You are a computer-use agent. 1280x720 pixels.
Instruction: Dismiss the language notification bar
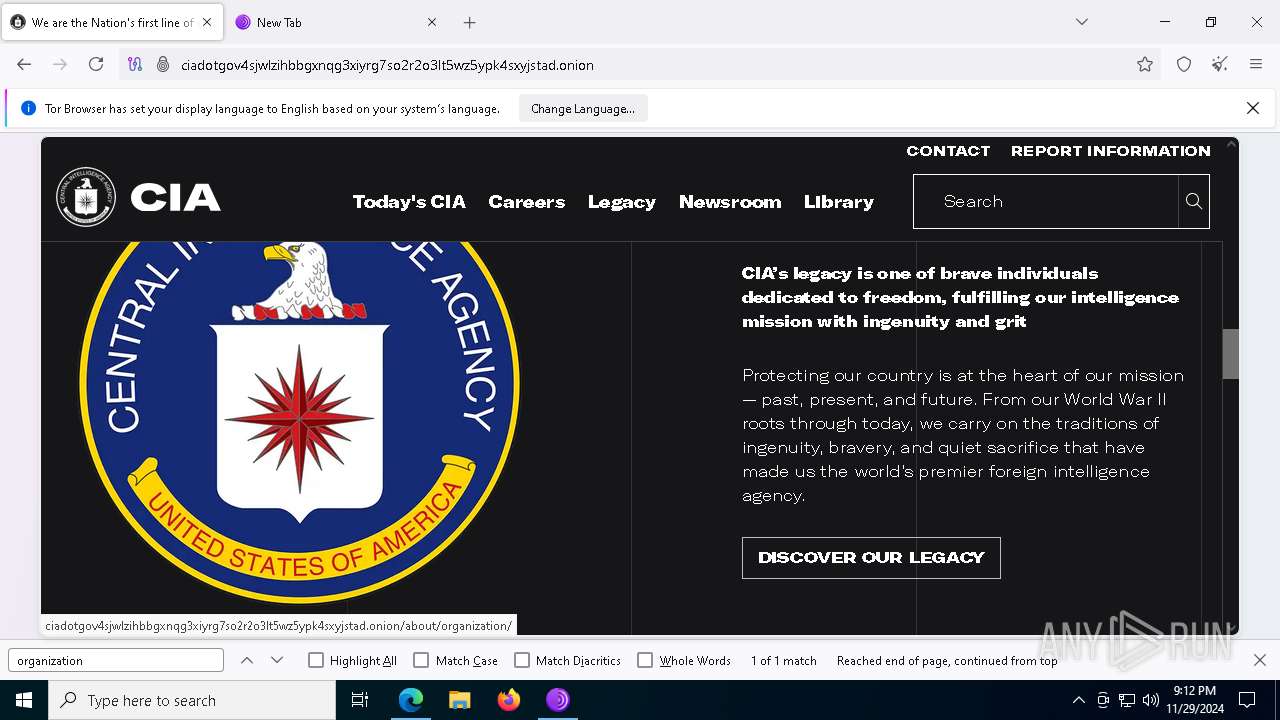1252,108
